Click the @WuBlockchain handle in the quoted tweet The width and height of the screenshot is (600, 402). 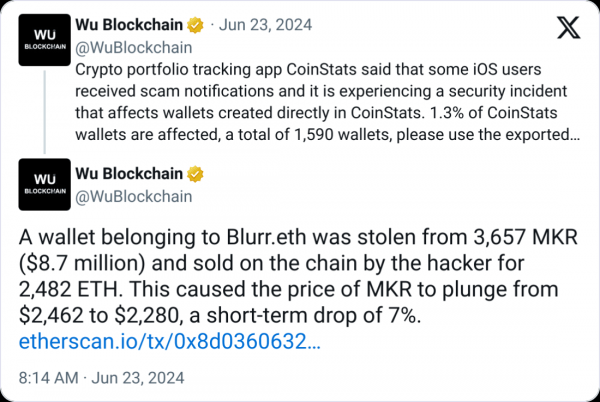pos(133,47)
